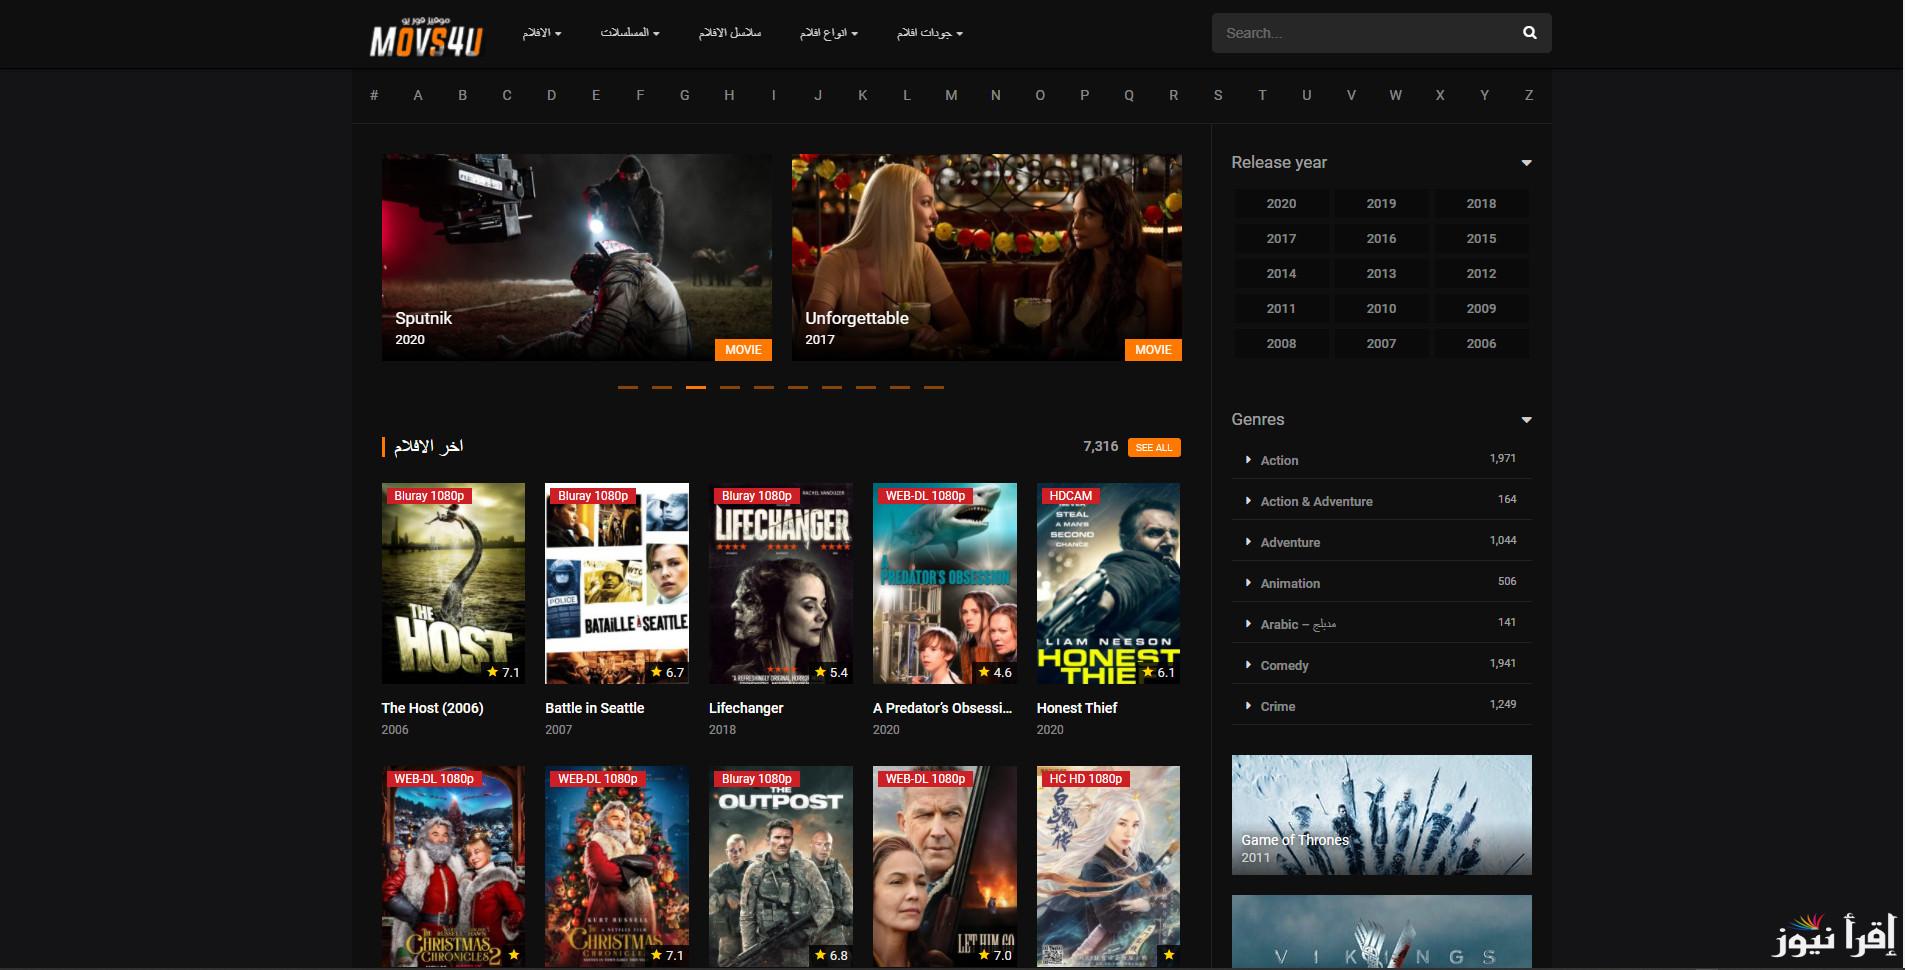
Task: Select release year 2009
Action: 1481,308
